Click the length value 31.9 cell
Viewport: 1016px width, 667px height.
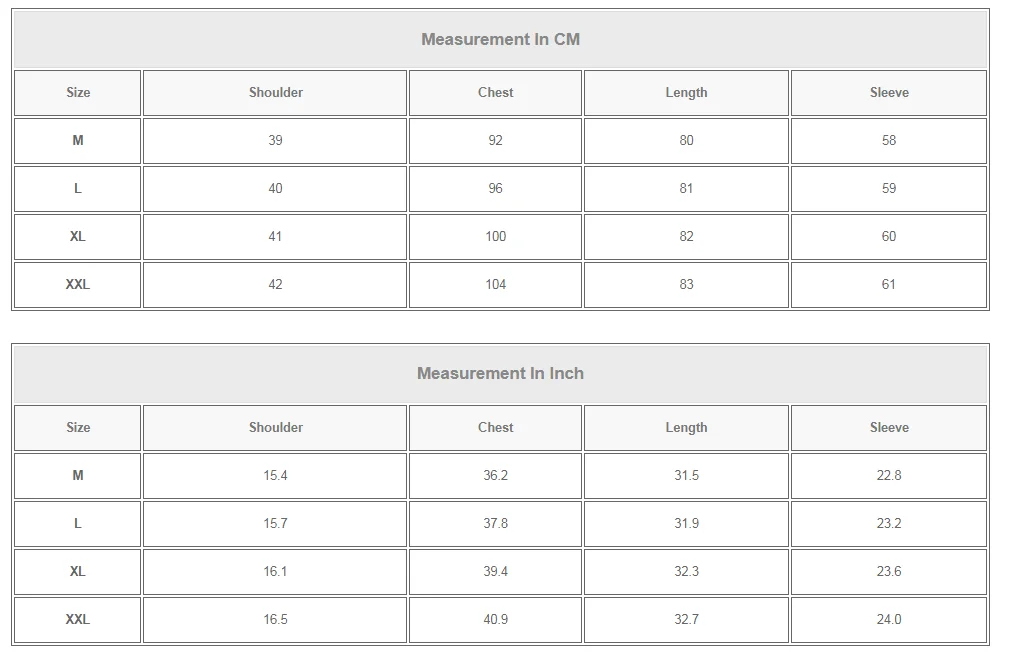[x=686, y=524]
